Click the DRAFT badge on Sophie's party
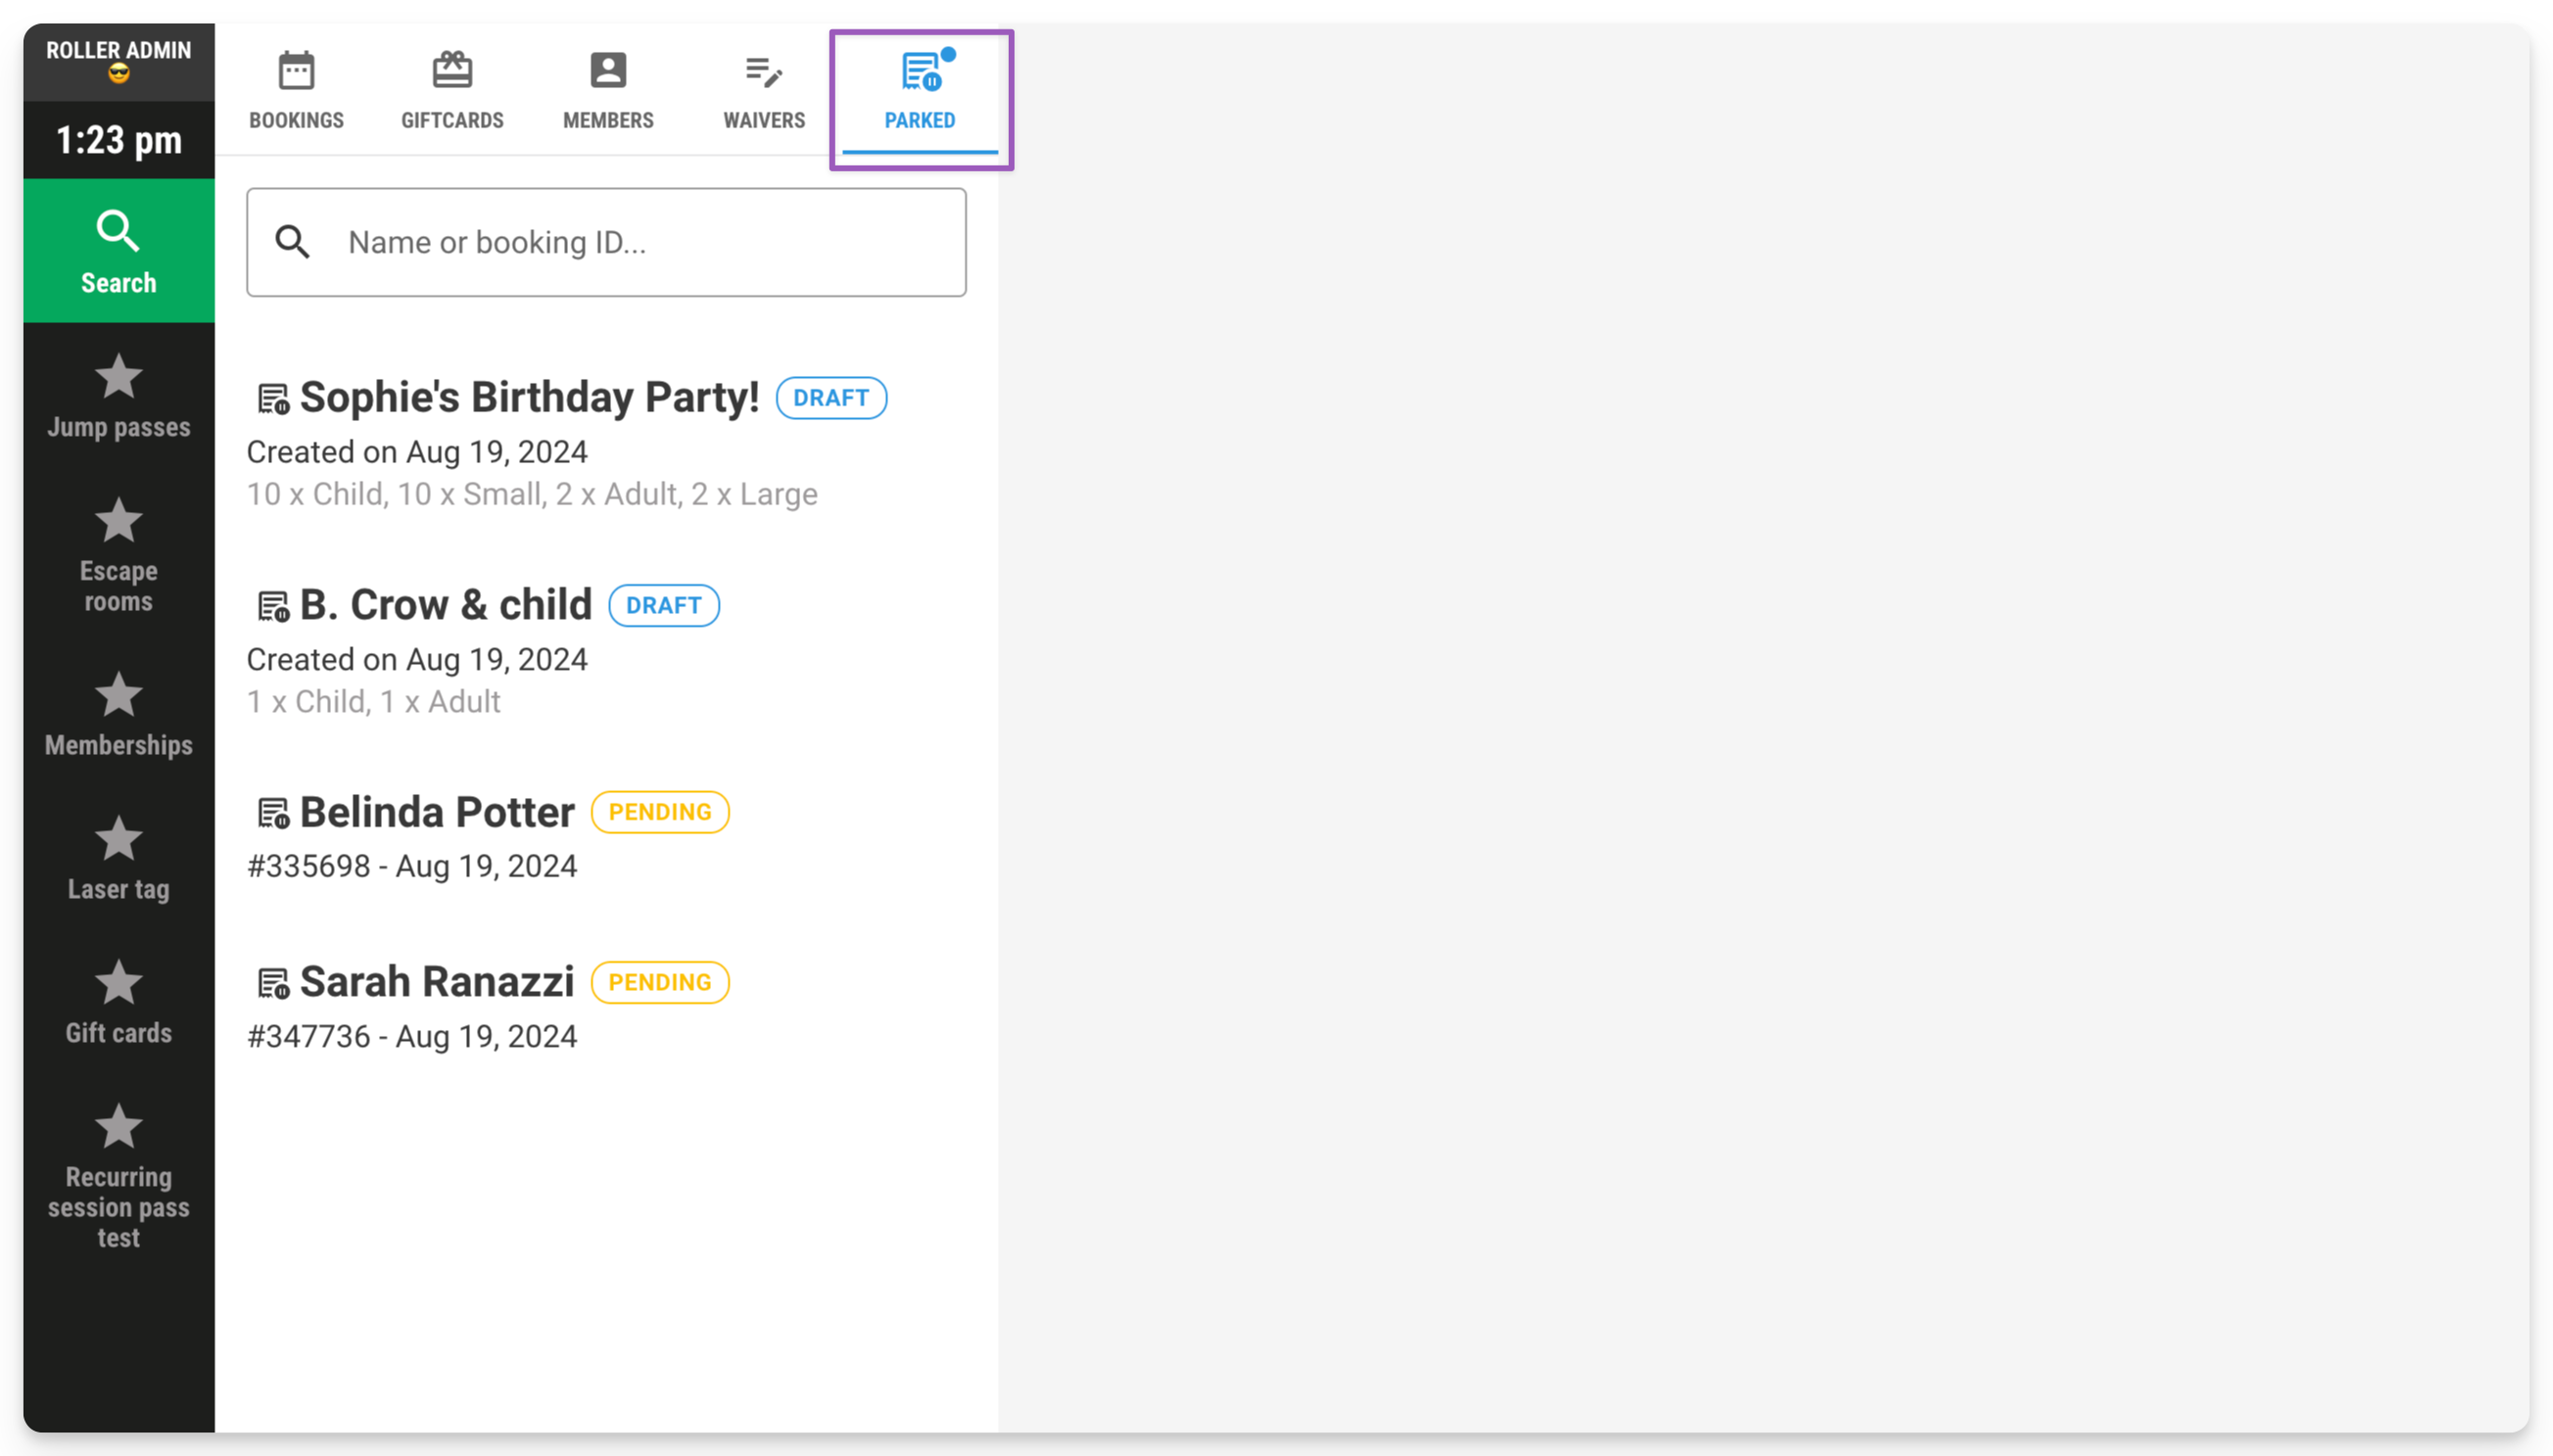 831,398
